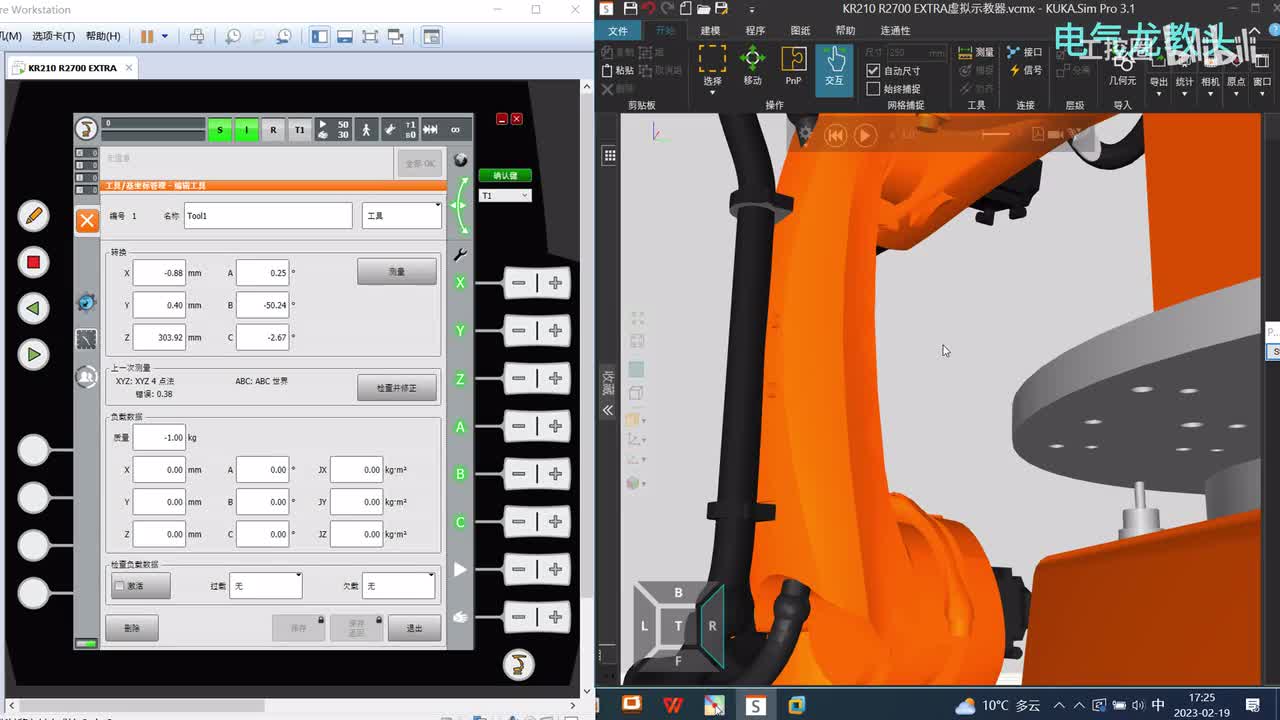This screenshot has height=720, width=1280.
Task: Click the 测量 button in the 转换 section
Action: [397, 271]
